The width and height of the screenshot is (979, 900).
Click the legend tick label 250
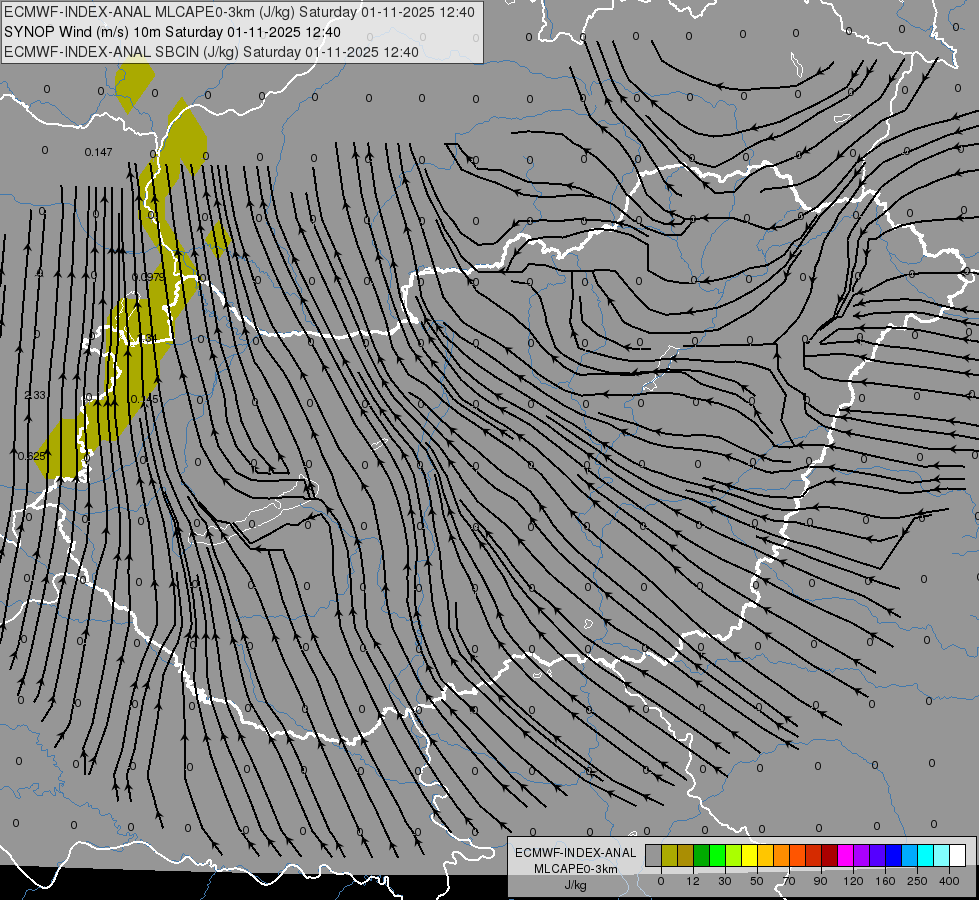917,881
